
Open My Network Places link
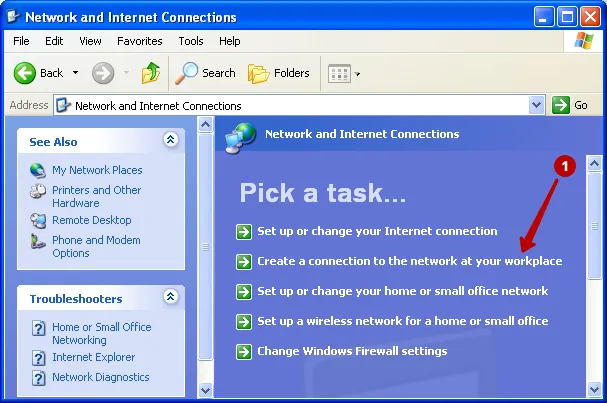(97, 170)
